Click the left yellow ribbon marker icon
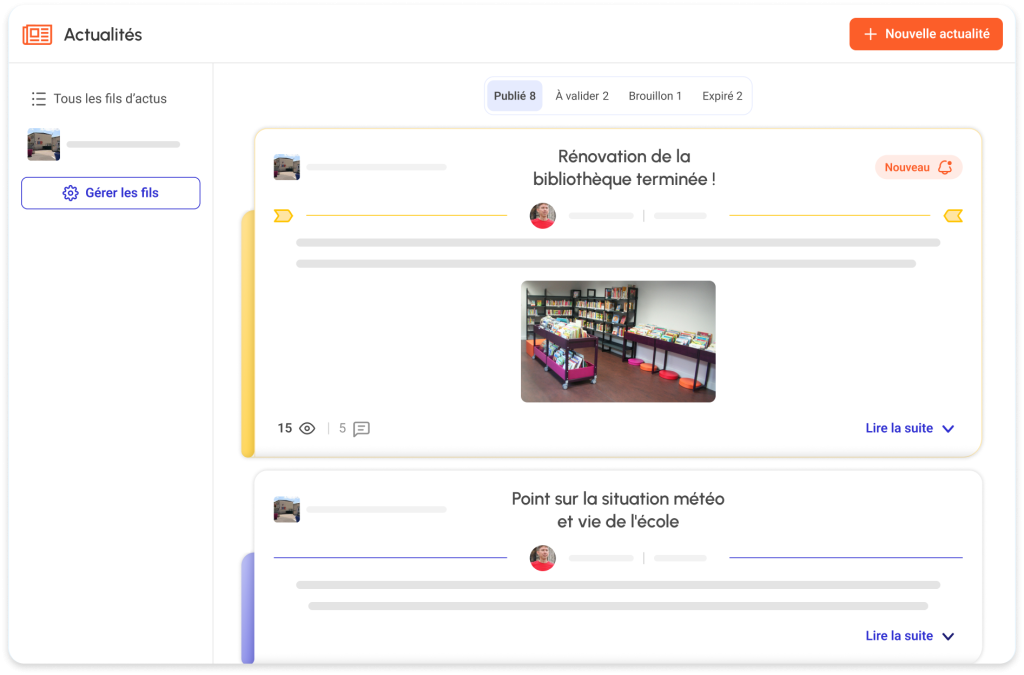Screen dimensions: 1024x675 click(283, 215)
